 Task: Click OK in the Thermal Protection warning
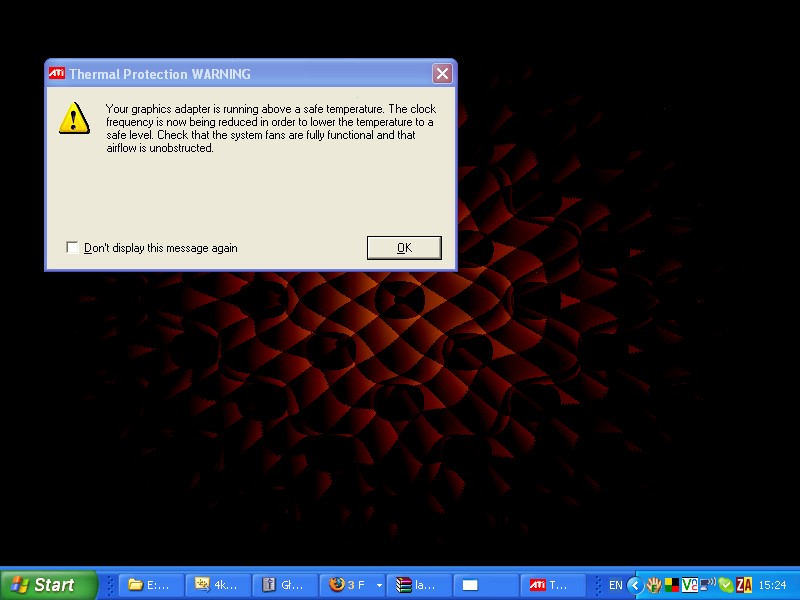tap(404, 248)
